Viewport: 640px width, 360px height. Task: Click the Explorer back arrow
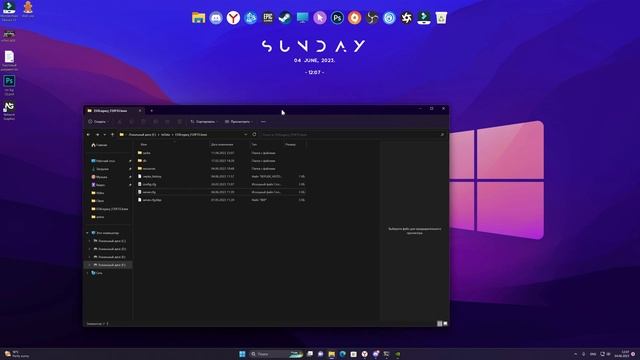(89, 134)
